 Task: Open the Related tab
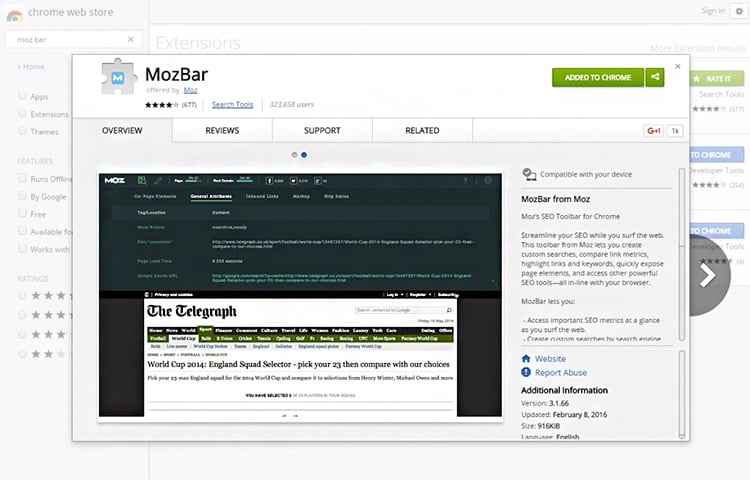(x=422, y=131)
